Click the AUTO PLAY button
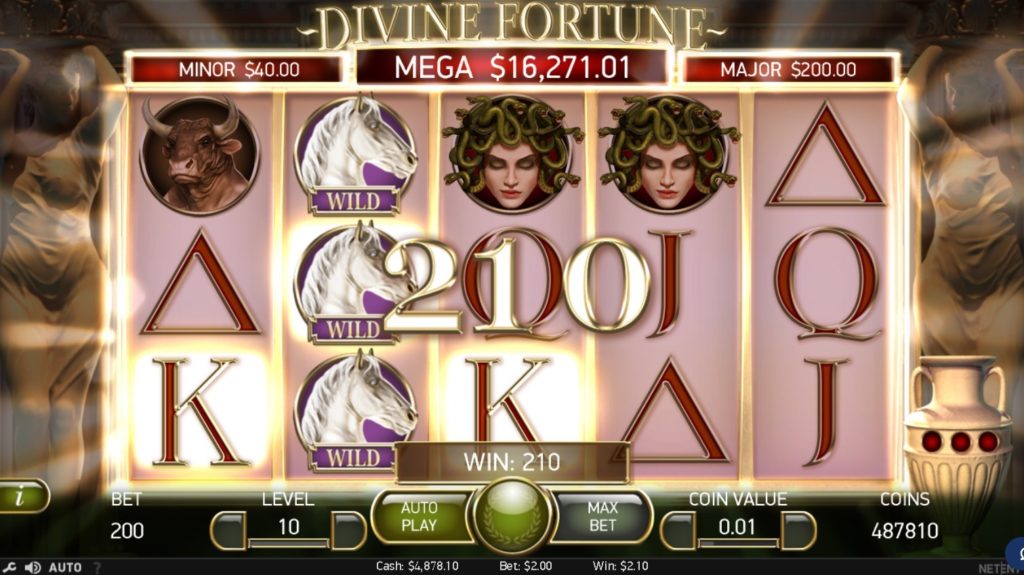 (419, 516)
